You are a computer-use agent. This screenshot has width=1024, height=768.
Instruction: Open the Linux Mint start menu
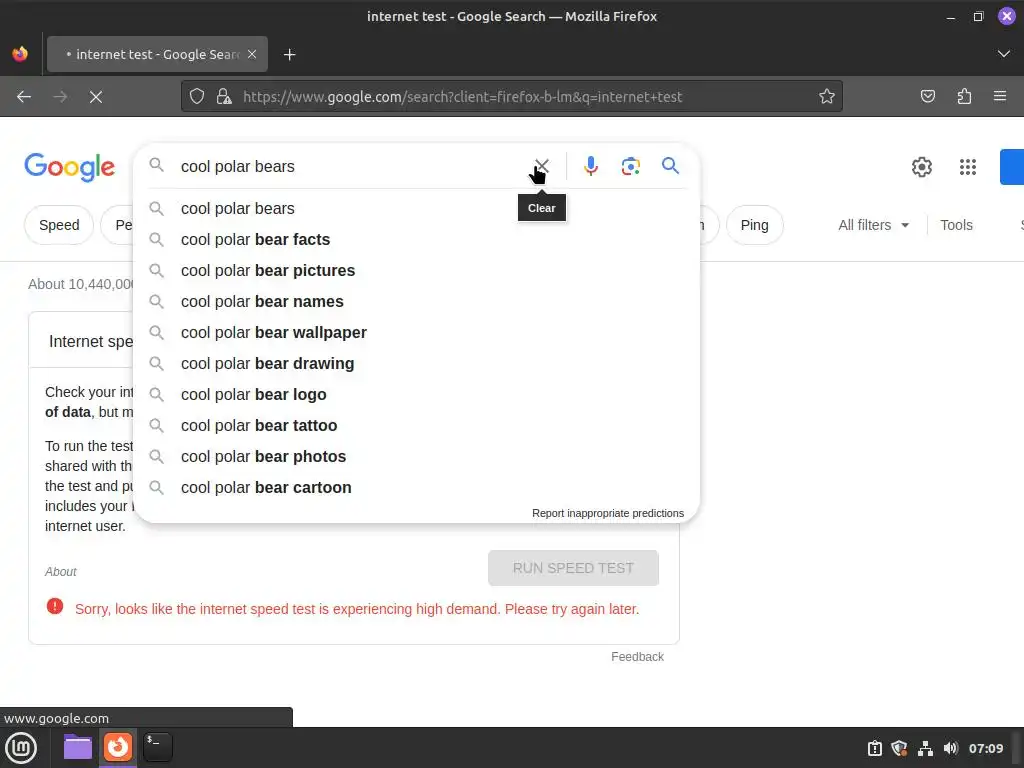coord(21,747)
